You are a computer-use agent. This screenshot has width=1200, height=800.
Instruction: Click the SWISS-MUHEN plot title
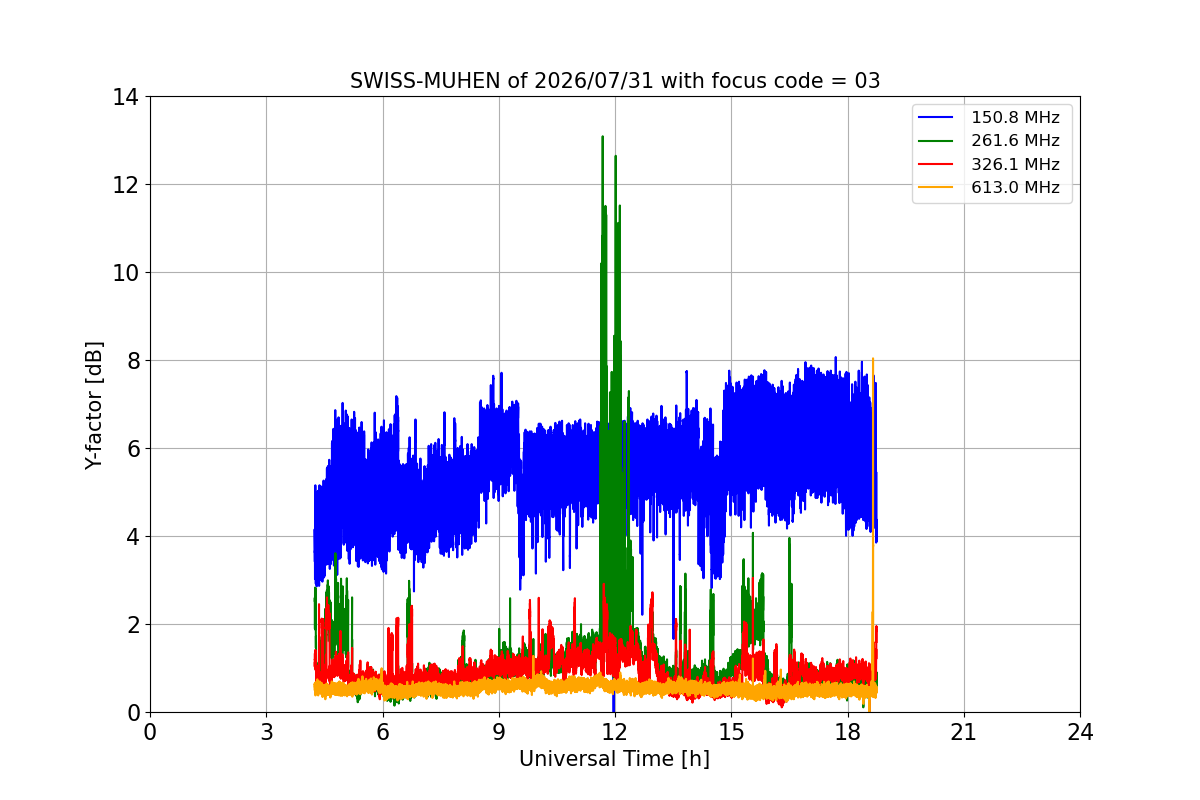tap(615, 81)
